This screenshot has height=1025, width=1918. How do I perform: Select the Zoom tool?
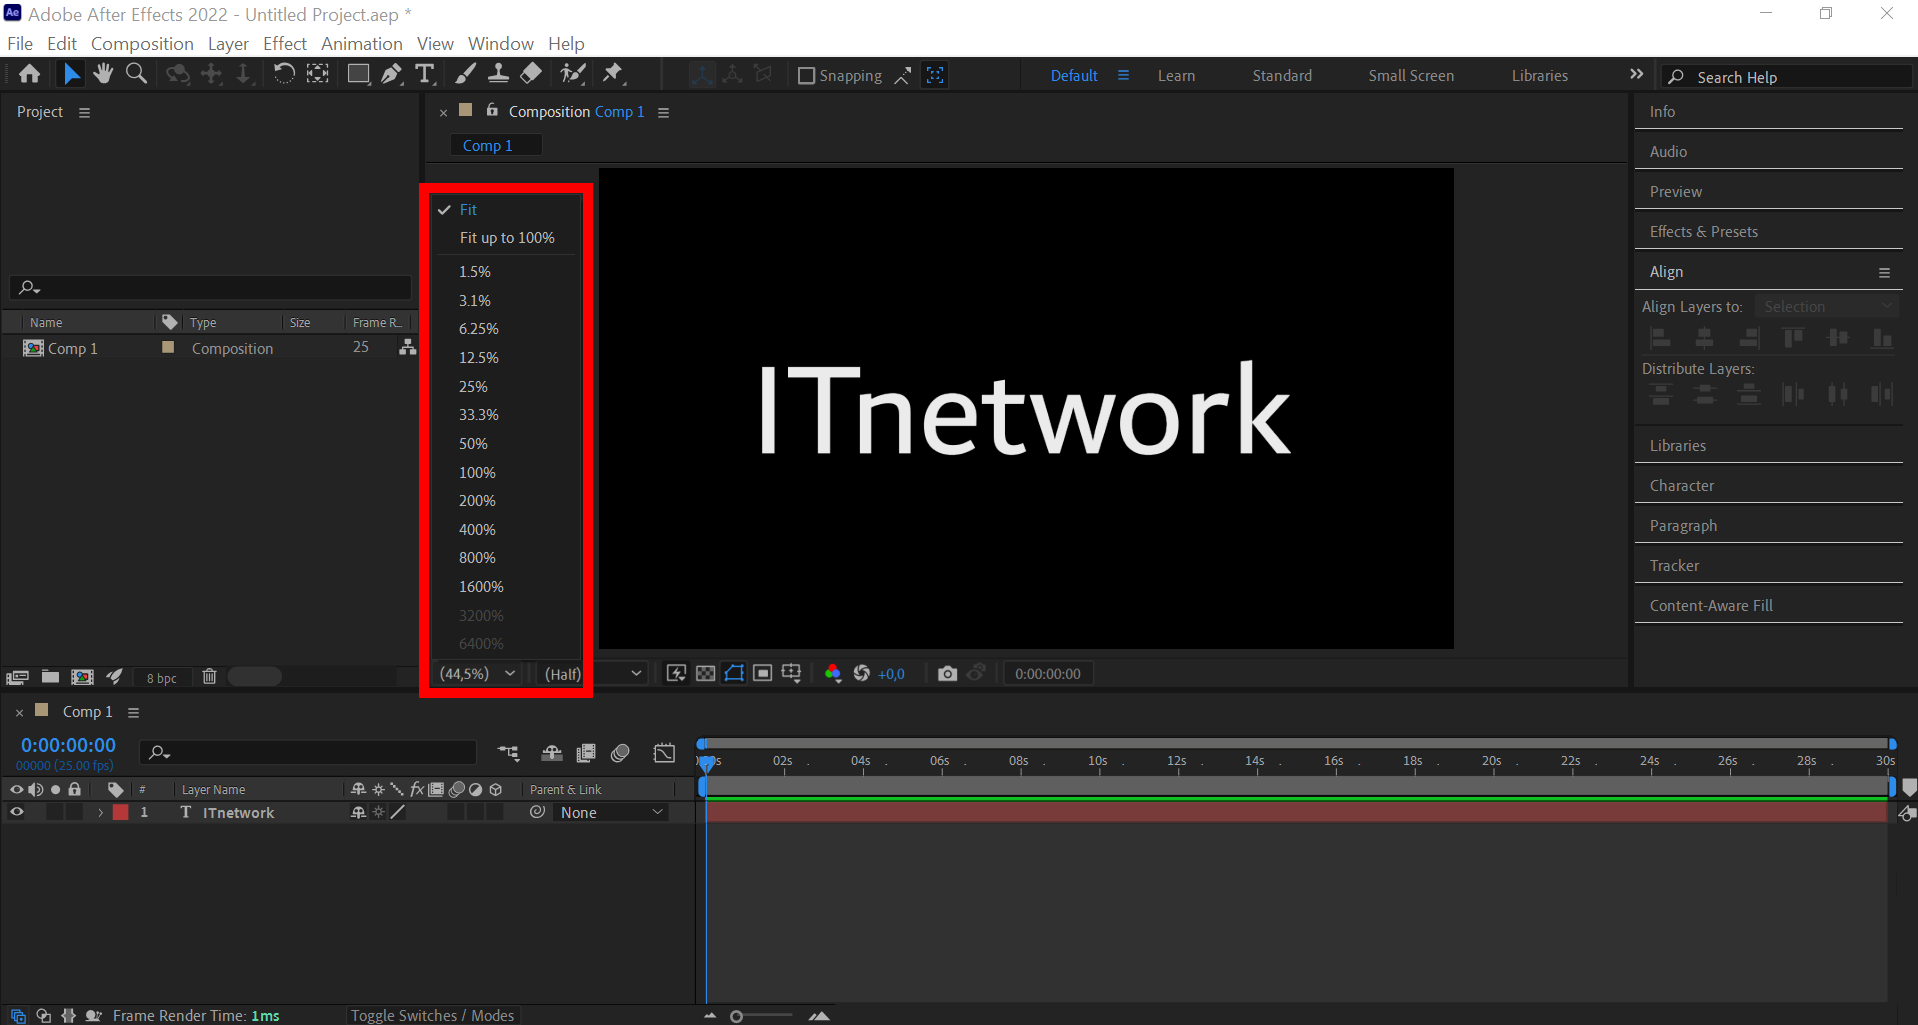click(137, 73)
